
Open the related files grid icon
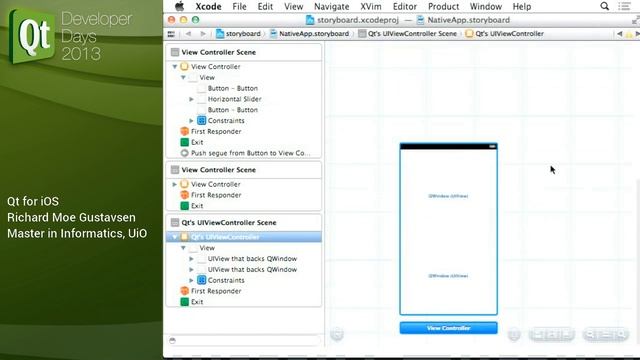pyautogui.click(x=171, y=34)
